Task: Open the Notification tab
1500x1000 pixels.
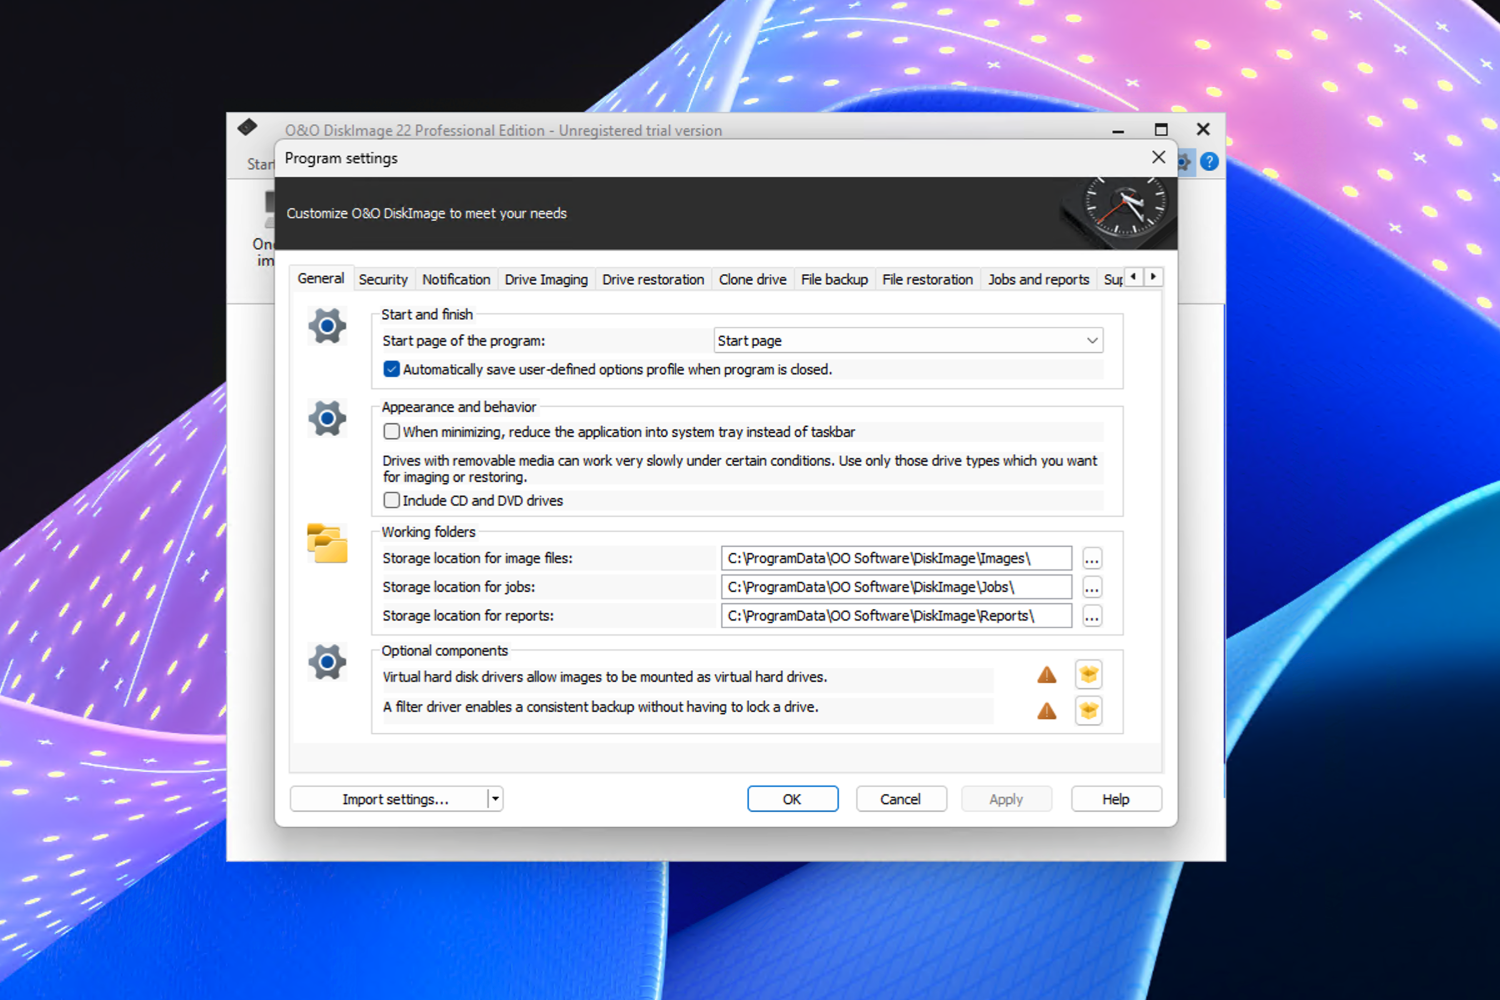Action: 456,280
